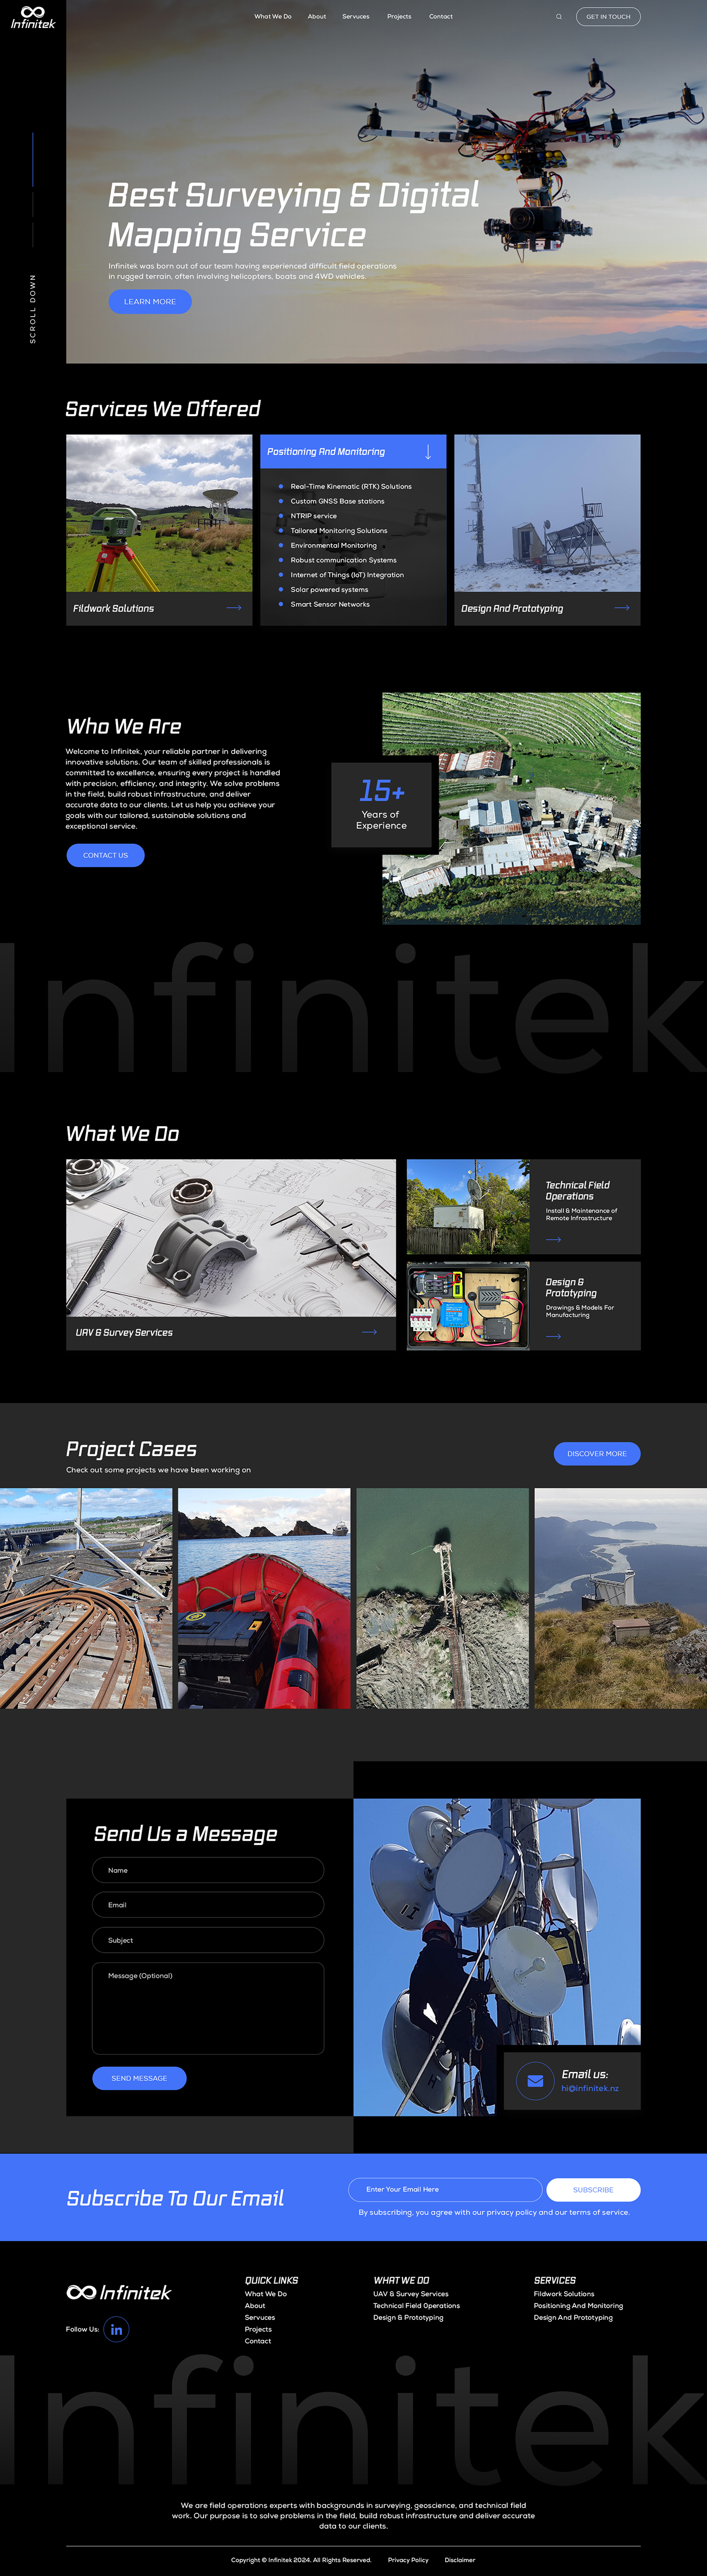Select the blue scroll progress indicator bar
707x2576 pixels.
click(33, 160)
